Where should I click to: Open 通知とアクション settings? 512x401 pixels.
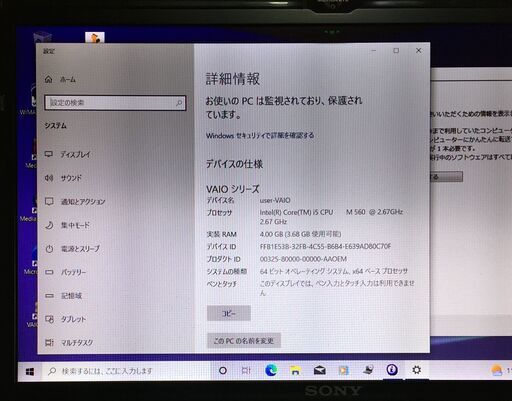(x=83, y=202)
